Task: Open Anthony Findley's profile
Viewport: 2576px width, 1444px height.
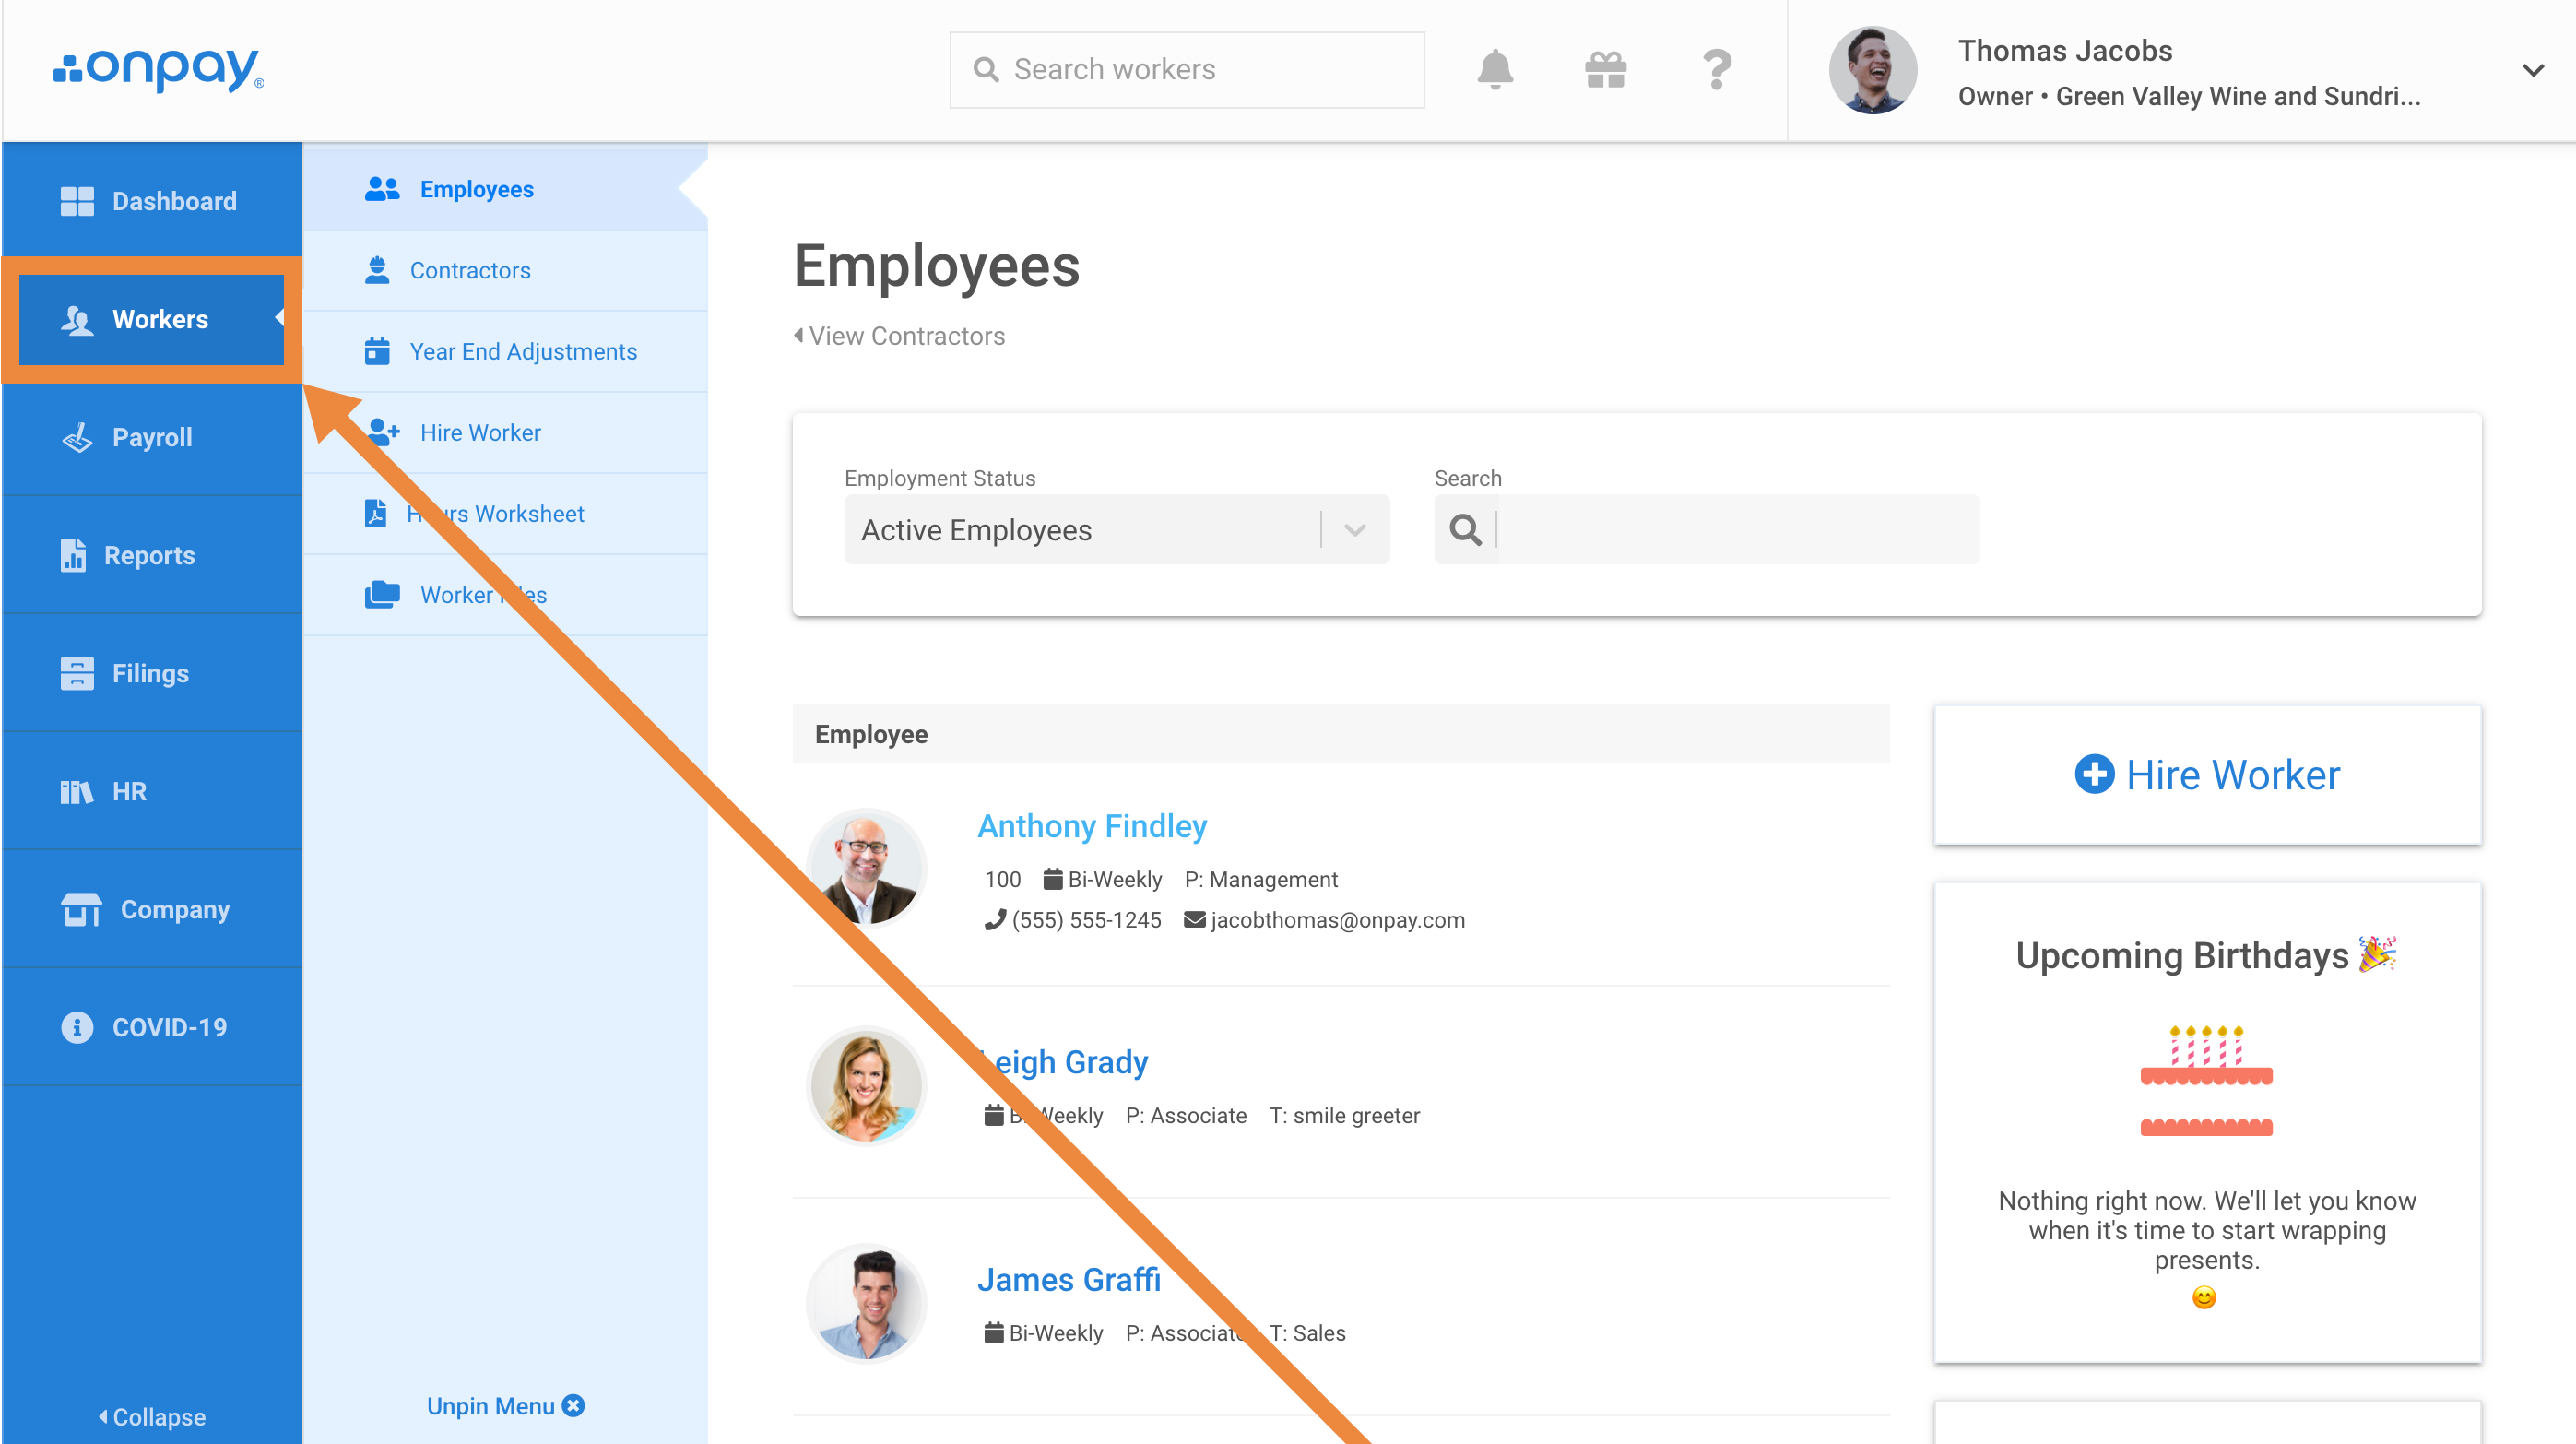Action: coord(1092,826)
